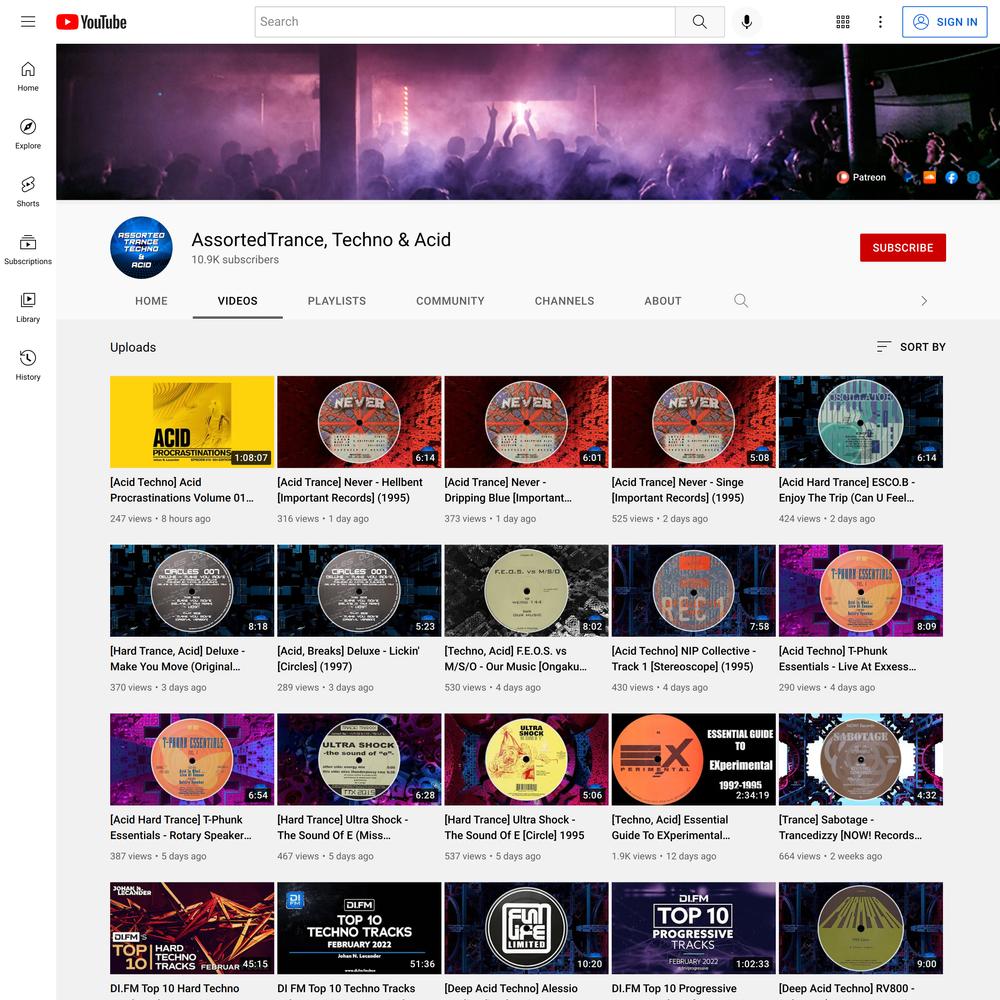Screen dimensions: 1000x1000
Task: Open the Never - Hellbent video title
Action: (350, 490)
